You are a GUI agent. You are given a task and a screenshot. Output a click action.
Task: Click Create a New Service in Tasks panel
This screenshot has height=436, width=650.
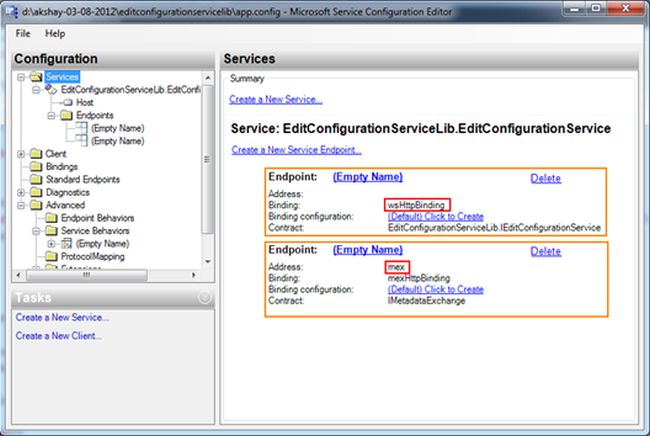pyautogui.click(x=62, y=317)
